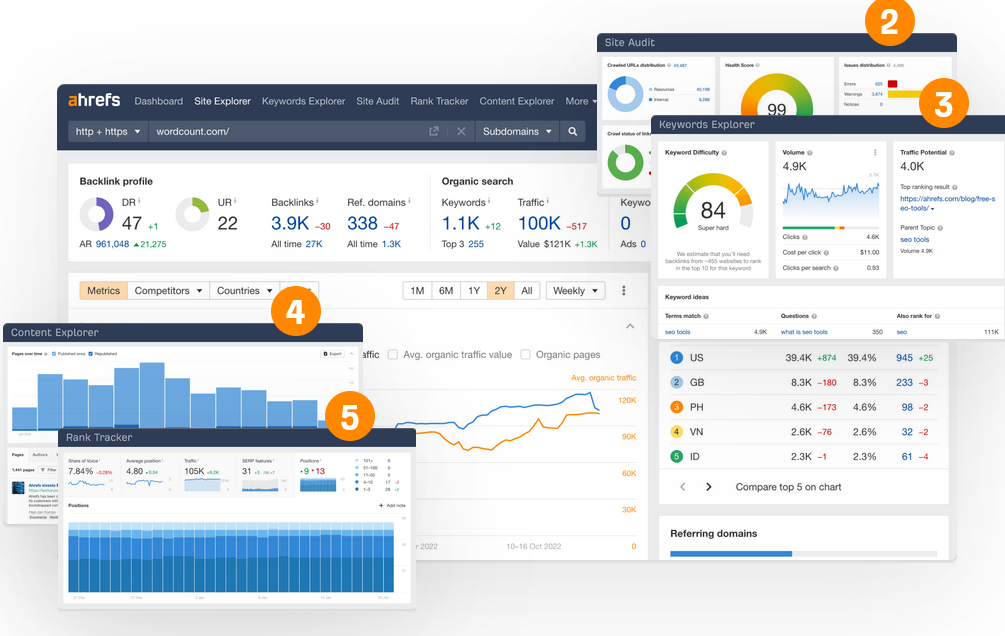Open Subdomains mode dropdown
The width and height of the screenshot is (1005, 636).
point(517,131)
